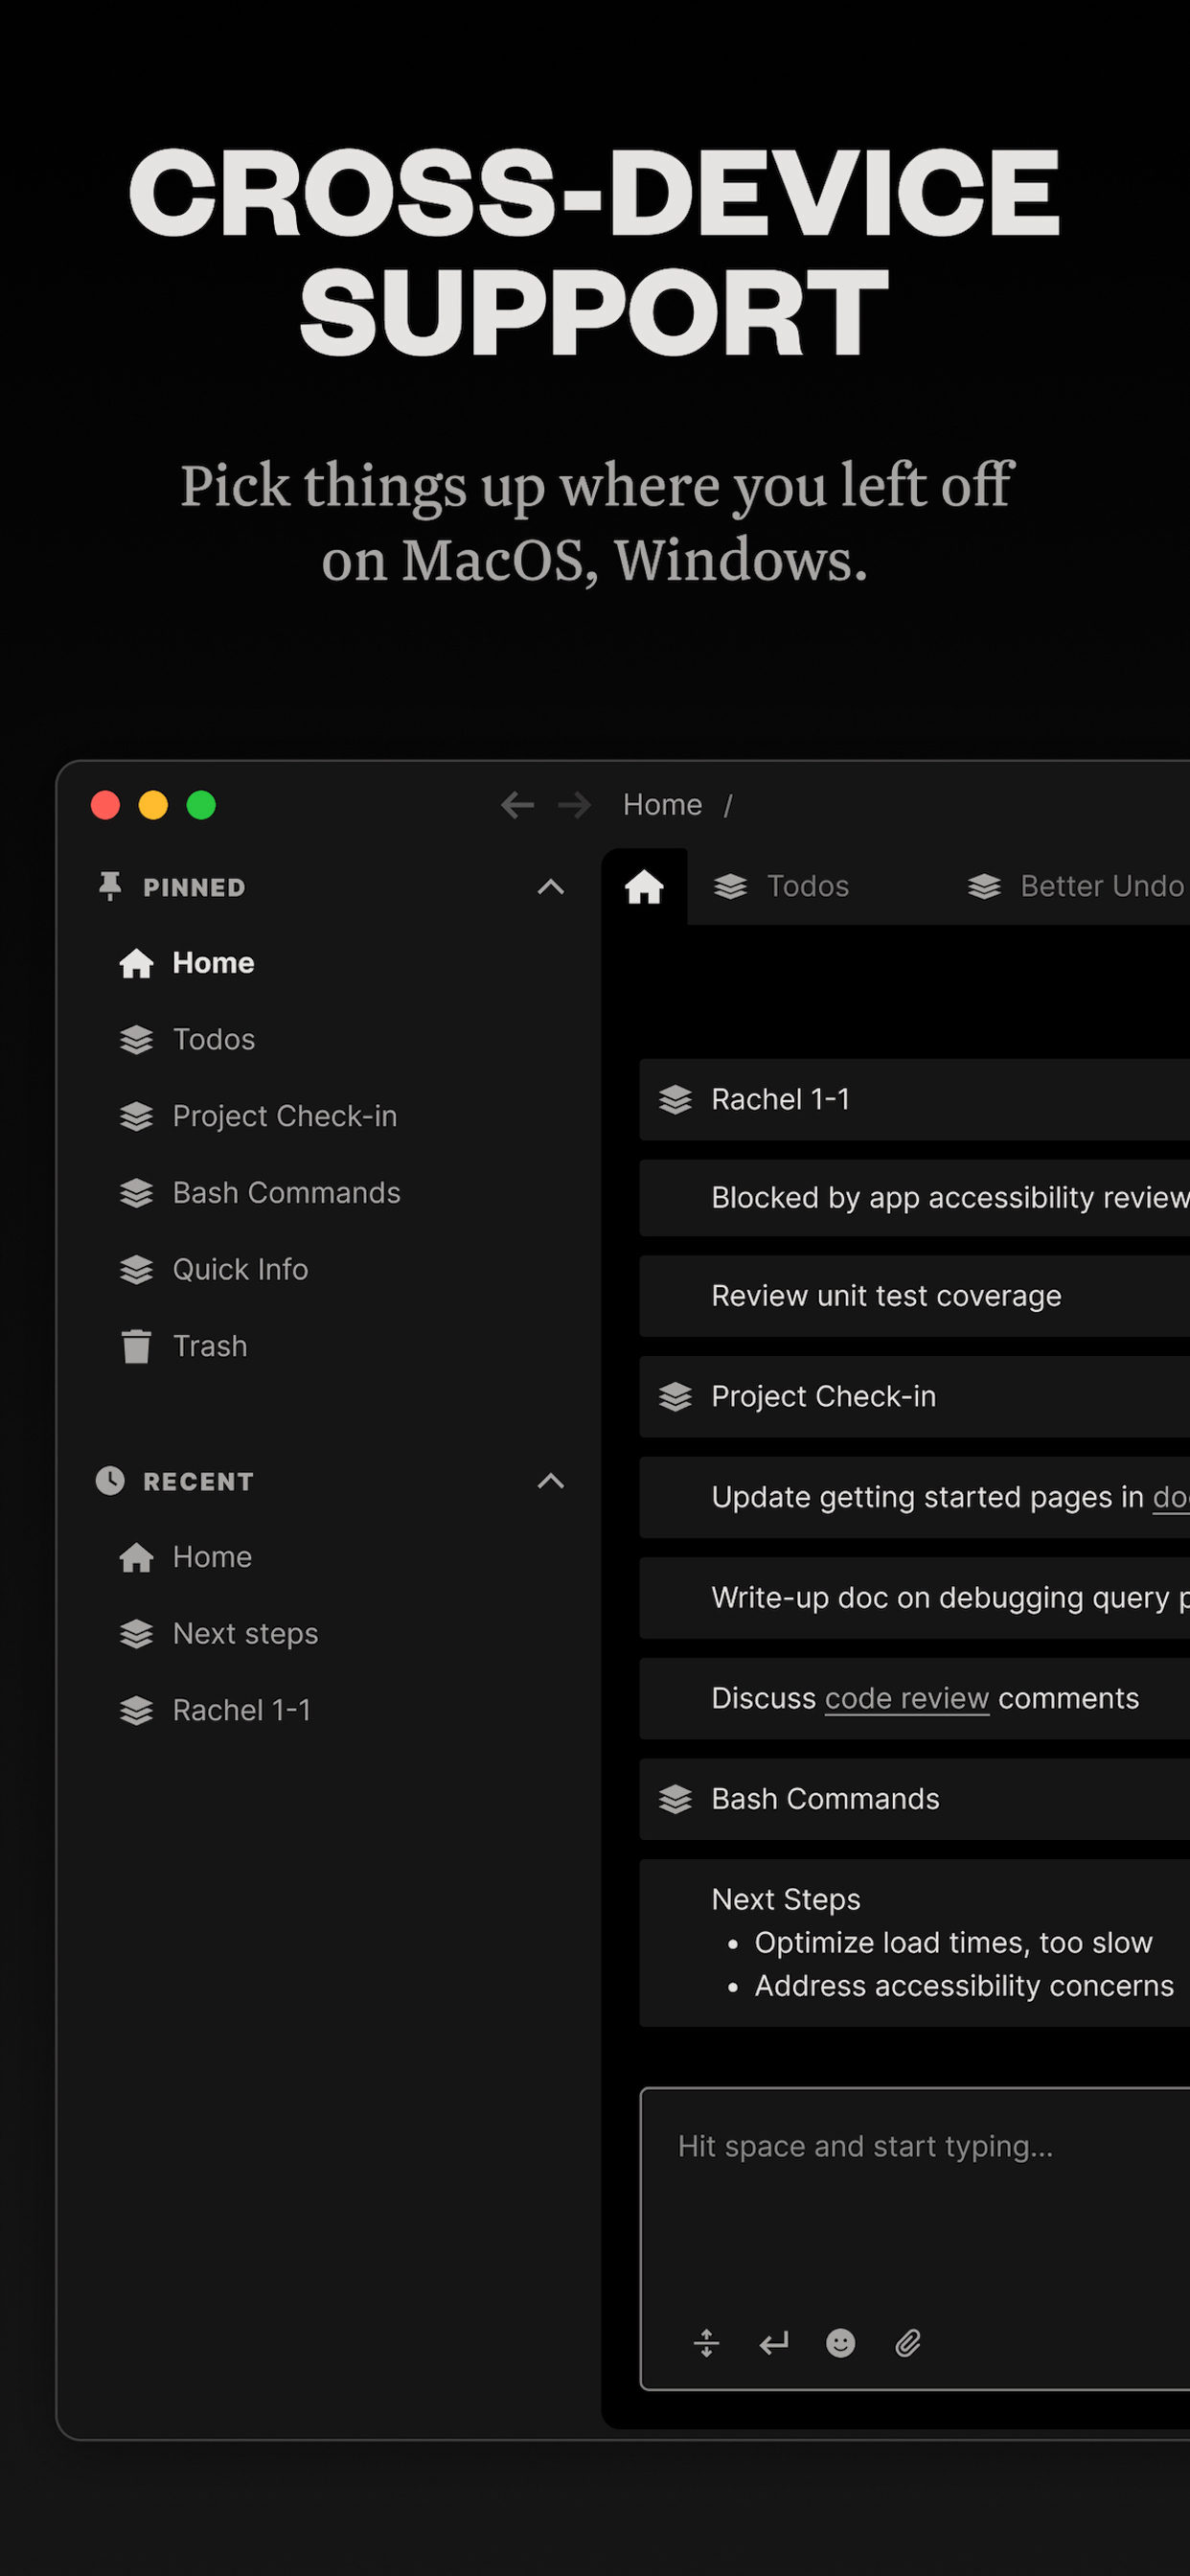Collapse the Recent section chevron

[x=551, y=1481]
